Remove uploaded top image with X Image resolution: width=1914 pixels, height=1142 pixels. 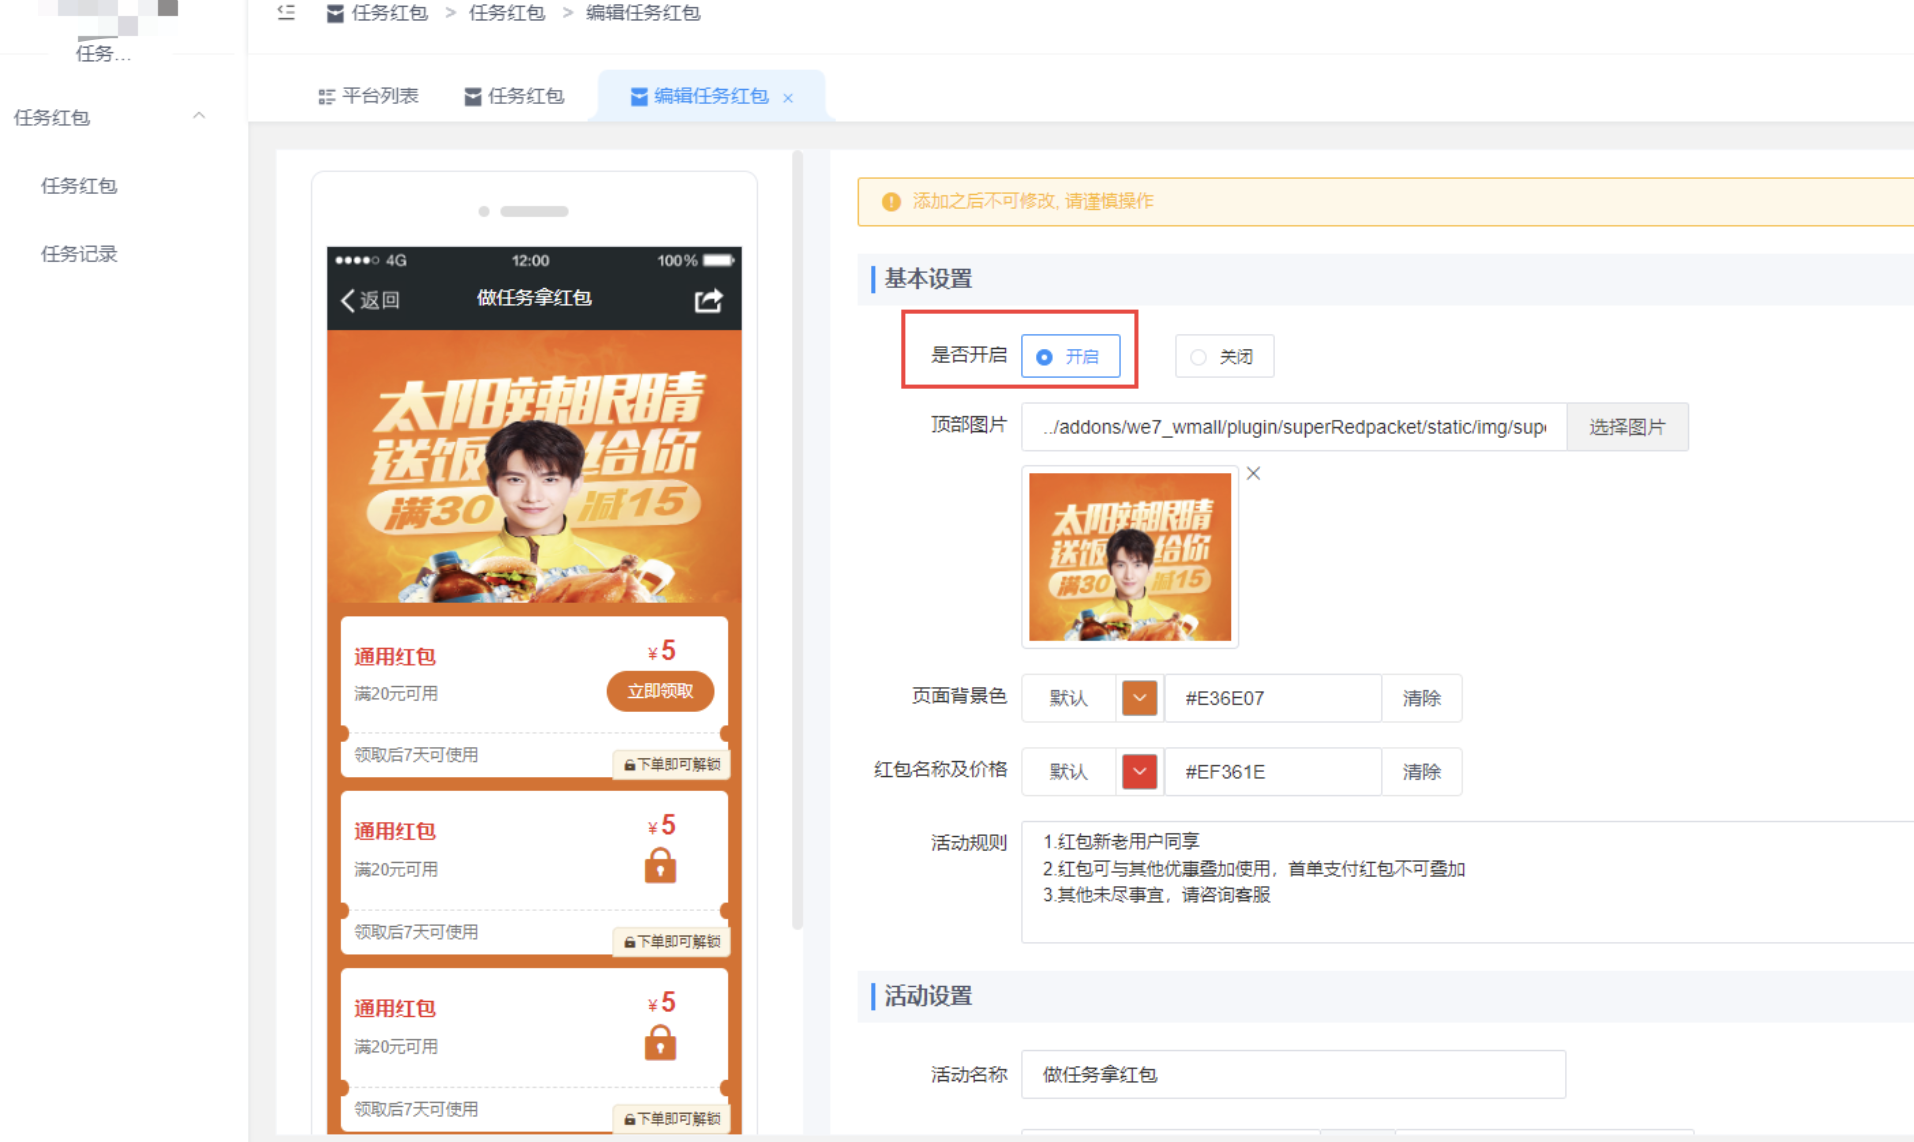[1253, 473]
